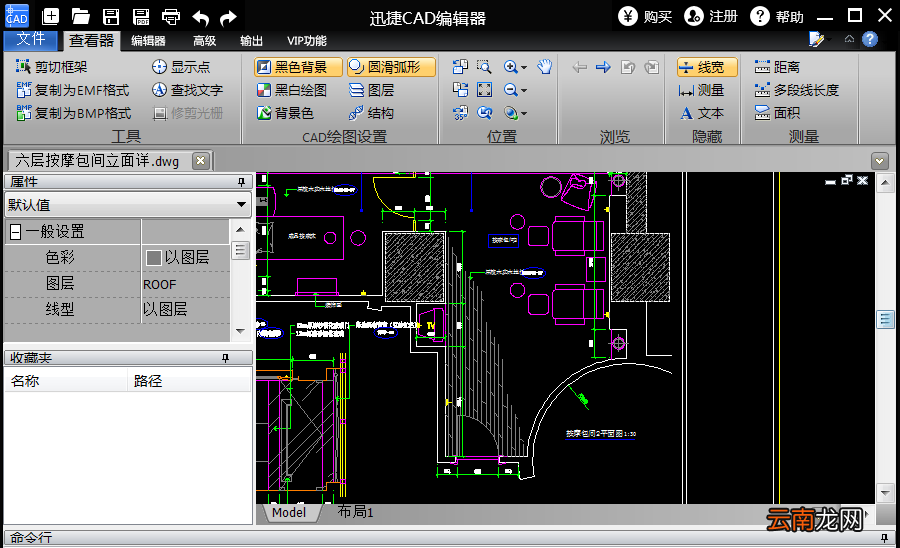
Task: Open zoom-out dropdown arrow
Action: click(x=523, y=91)
